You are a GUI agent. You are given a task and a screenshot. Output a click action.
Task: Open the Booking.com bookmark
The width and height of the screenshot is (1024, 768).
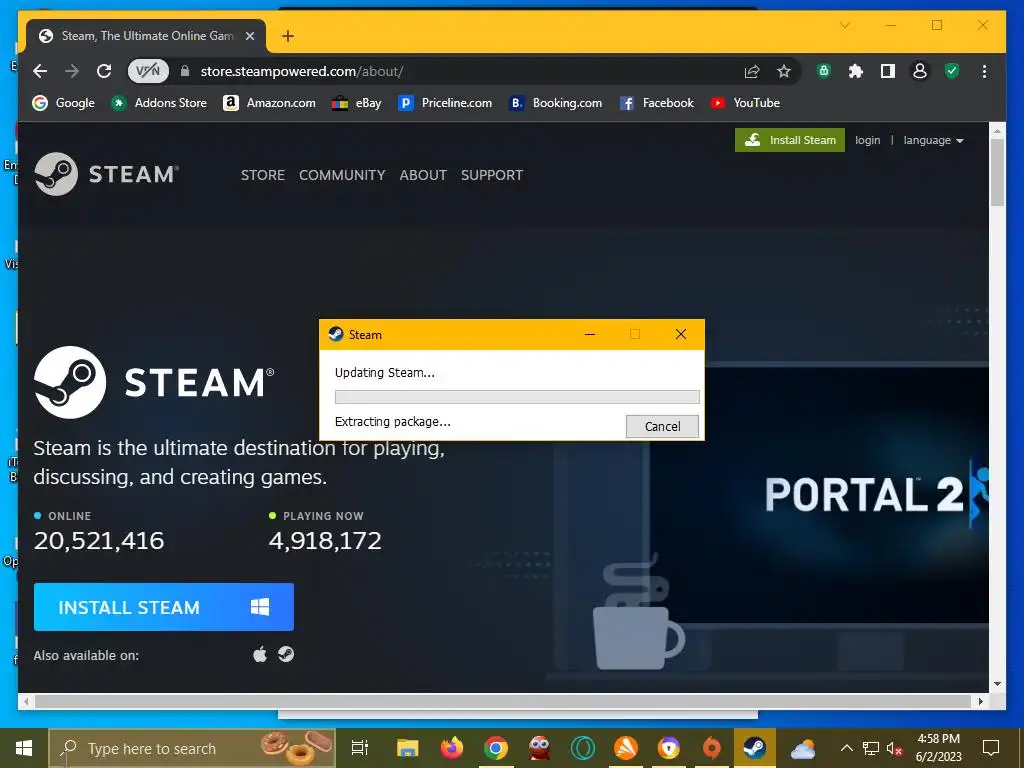pos(555,103)
